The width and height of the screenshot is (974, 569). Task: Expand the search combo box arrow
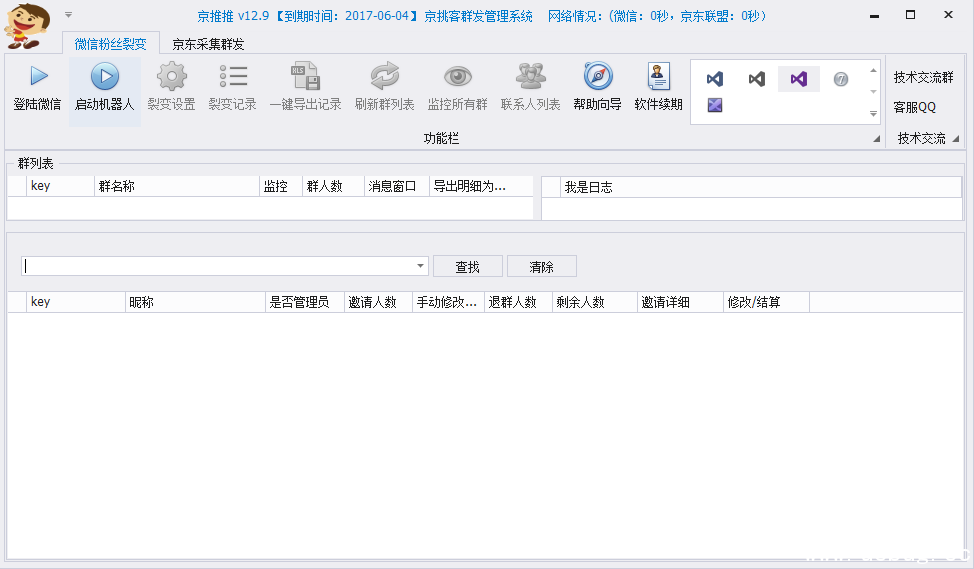click(x=421, y=266)
